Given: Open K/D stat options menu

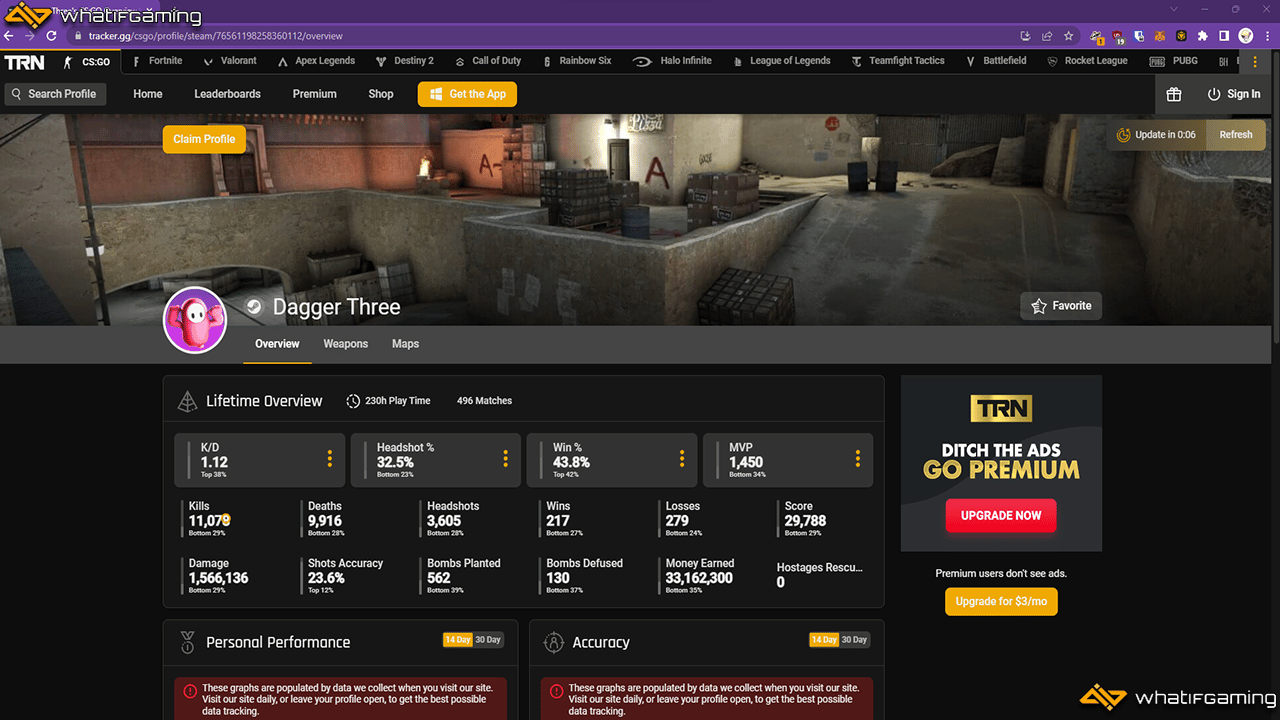Looking at the screenshot, I should coord(329,459).
